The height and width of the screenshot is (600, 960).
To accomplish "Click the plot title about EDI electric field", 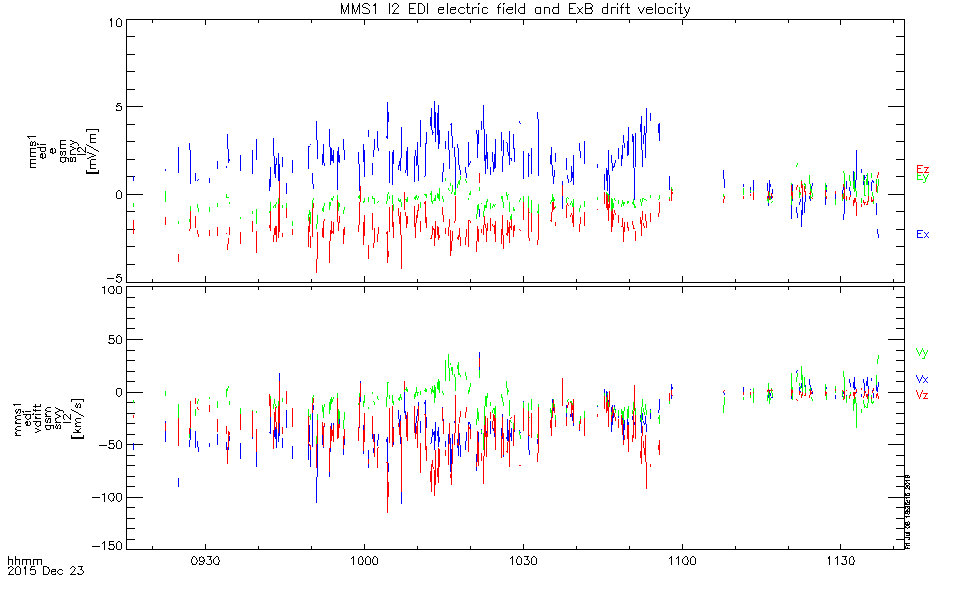I will click(x=512, y=9).
